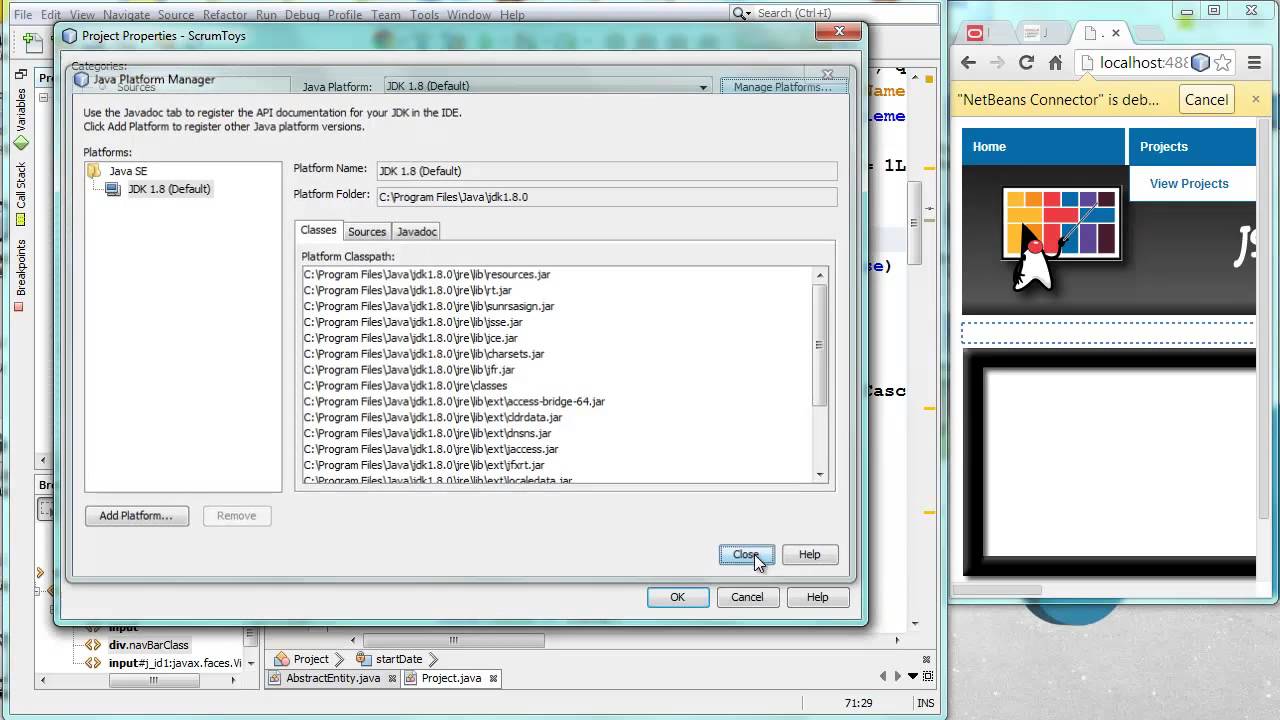Select resources.jar in Platform Classpath
1280x720 pixels.
tap(427, 274)
